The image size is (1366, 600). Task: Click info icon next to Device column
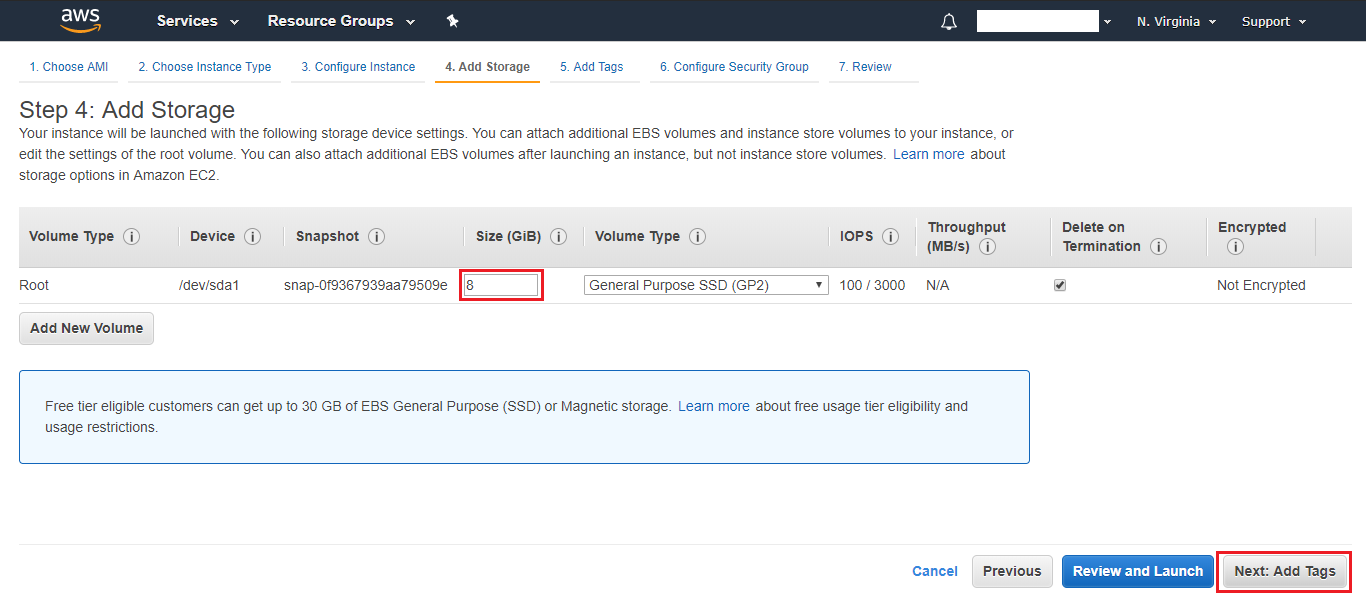tap(252, 237)
